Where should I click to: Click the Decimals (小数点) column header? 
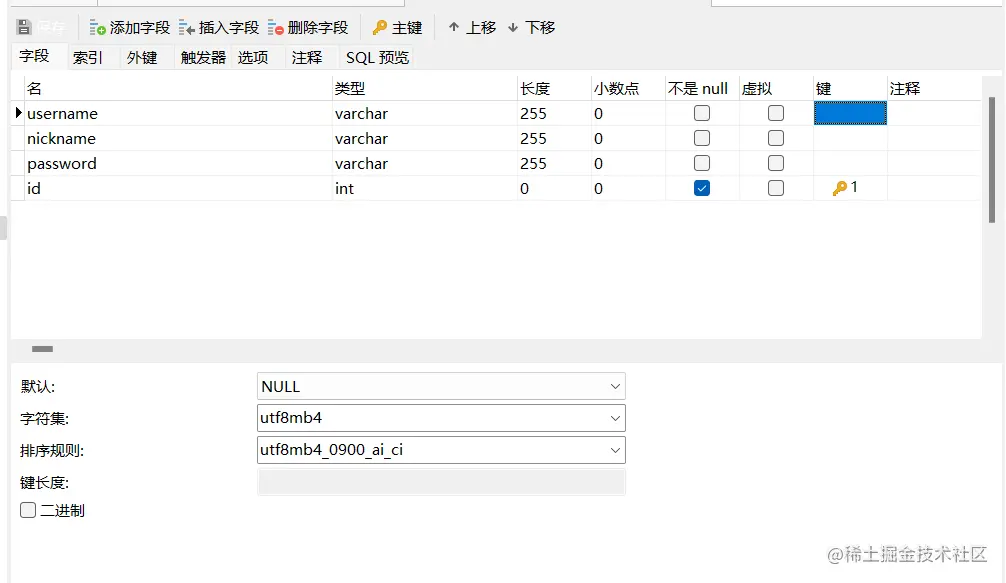click(x=628, y=89)
